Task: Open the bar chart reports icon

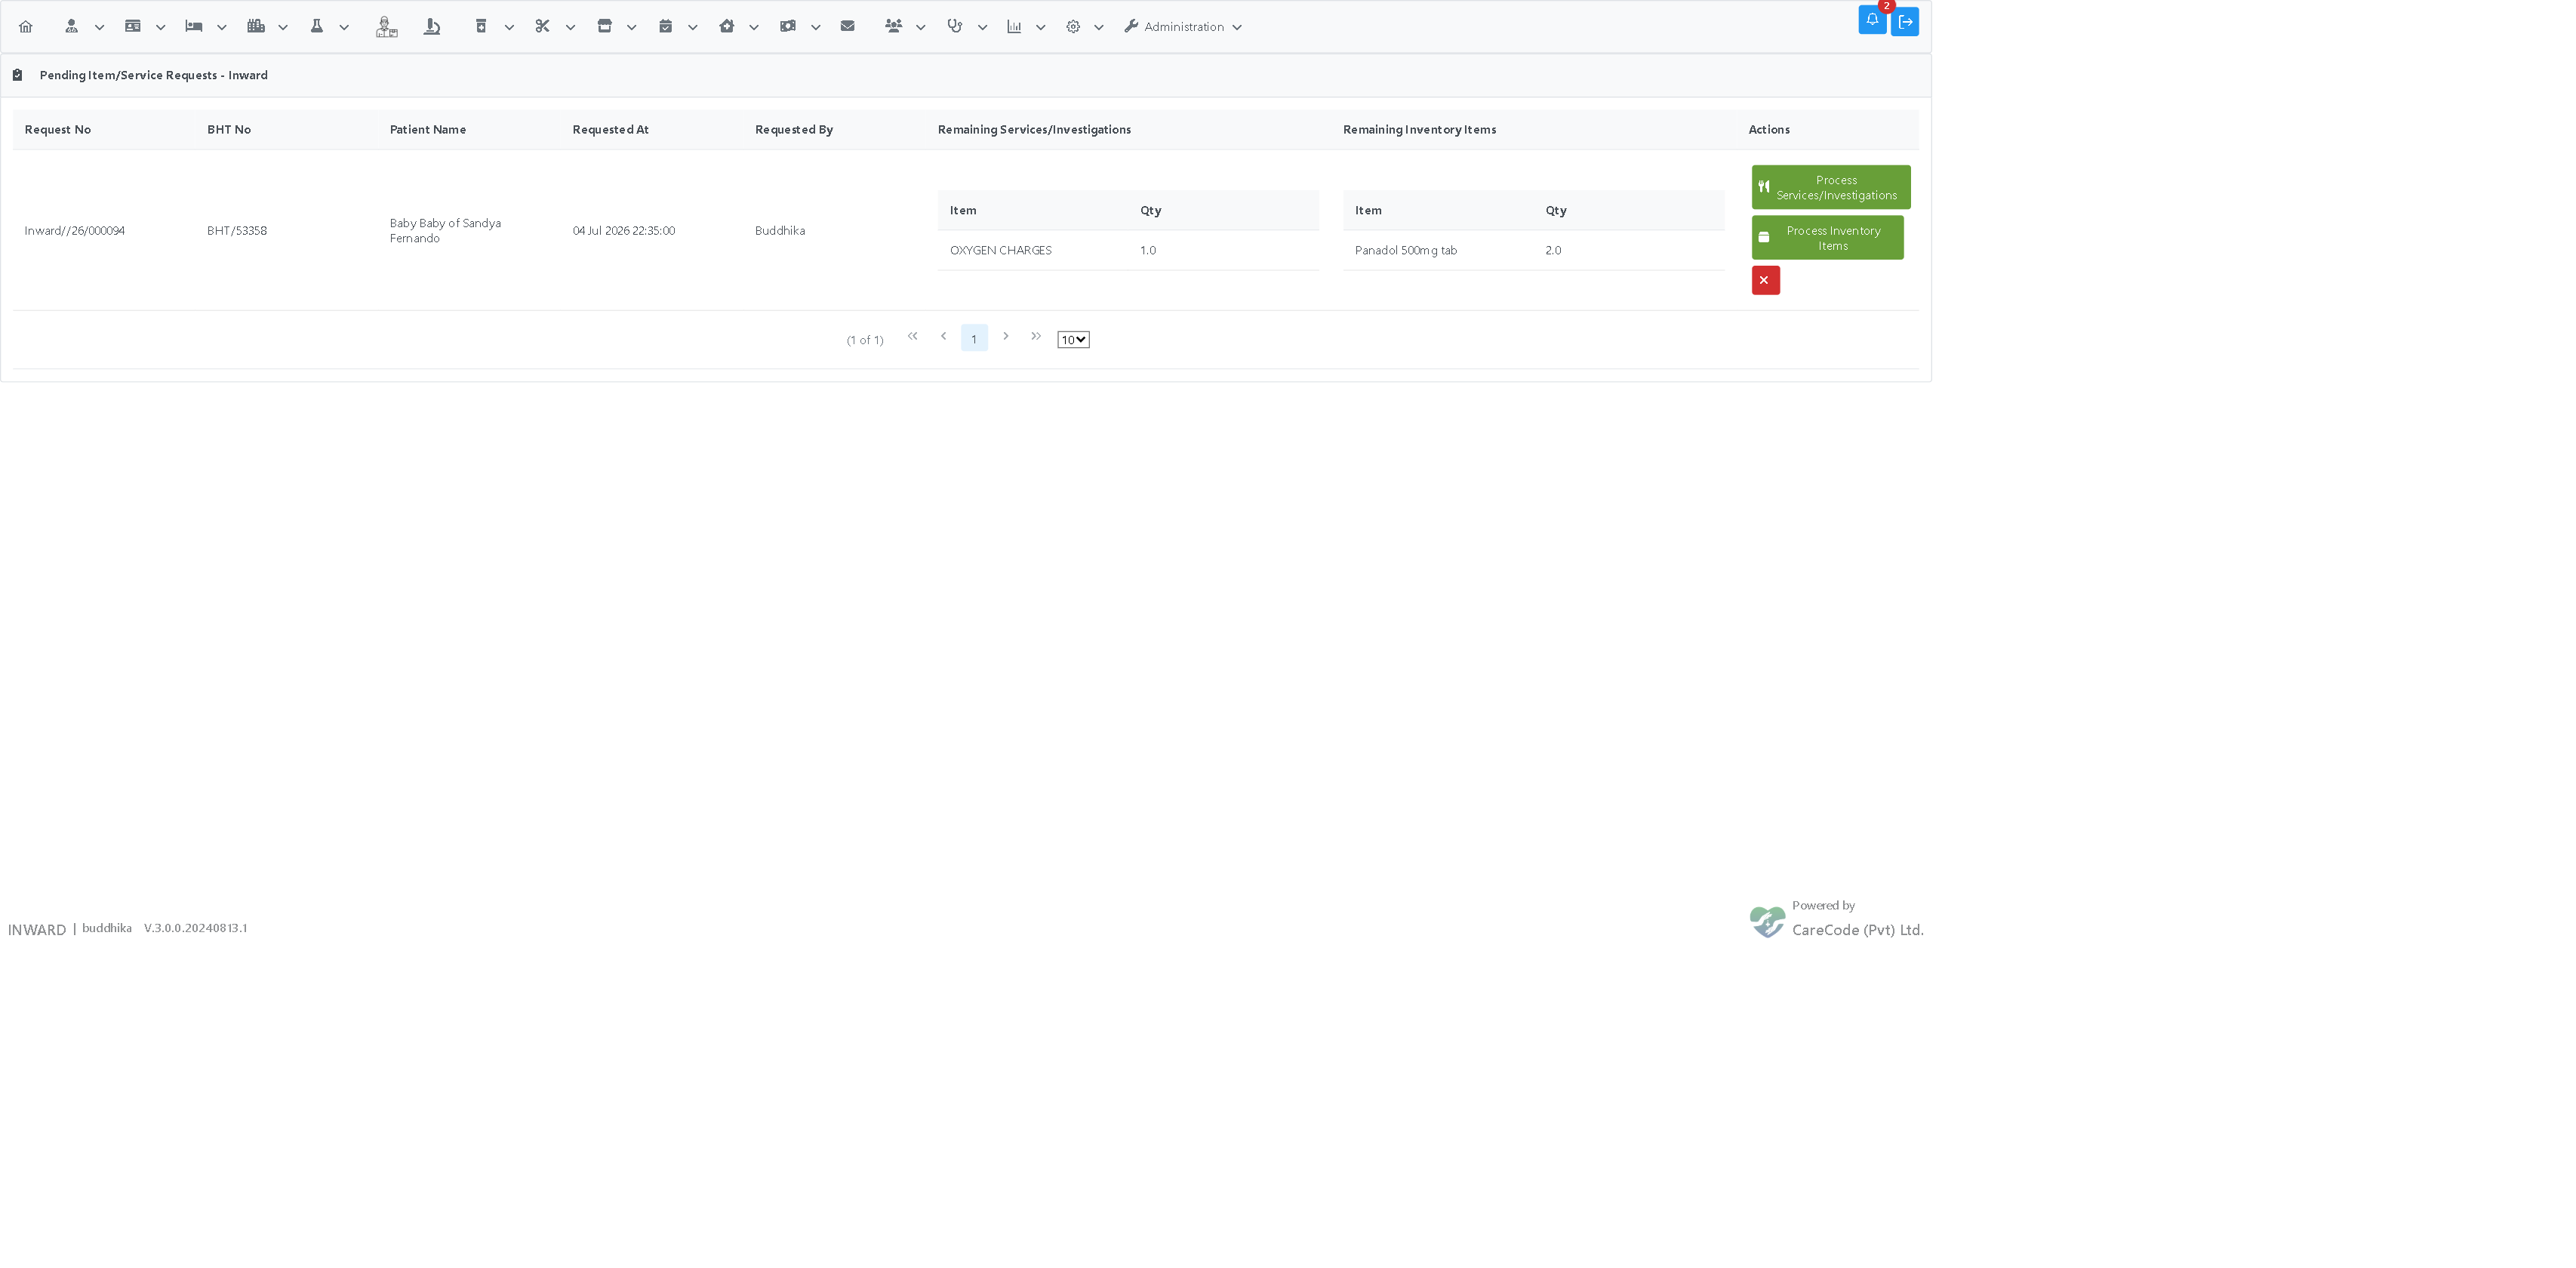Action: pos(1014,27)
